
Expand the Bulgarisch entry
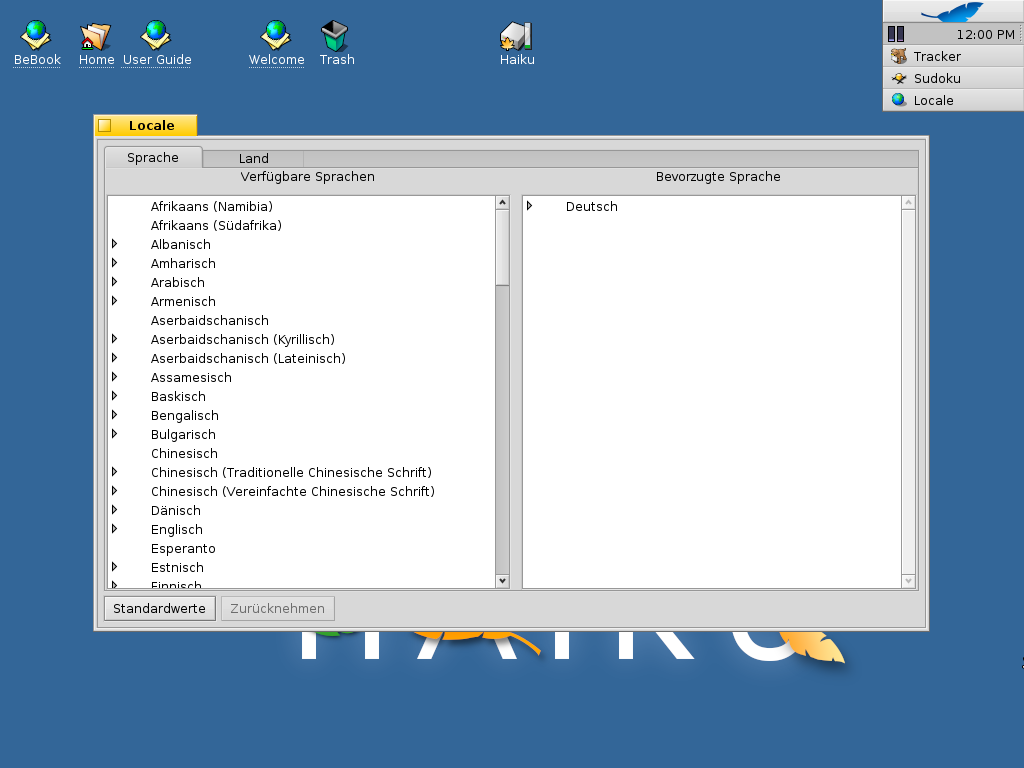(114, 433)
